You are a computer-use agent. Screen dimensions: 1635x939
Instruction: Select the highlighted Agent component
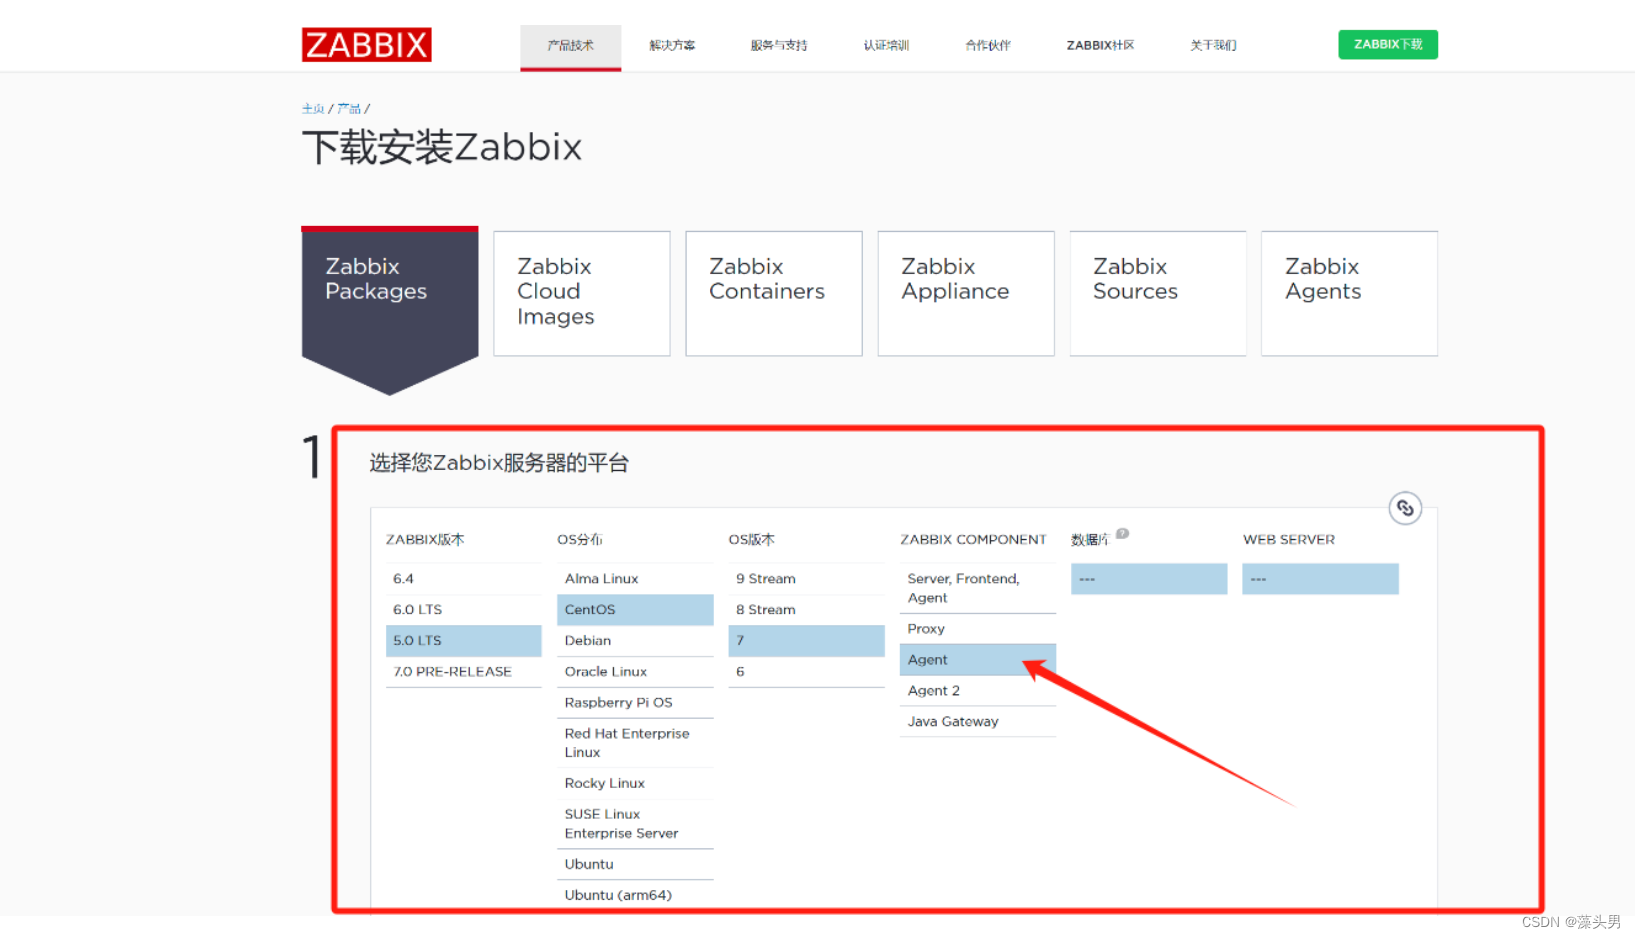pos(978,660)
